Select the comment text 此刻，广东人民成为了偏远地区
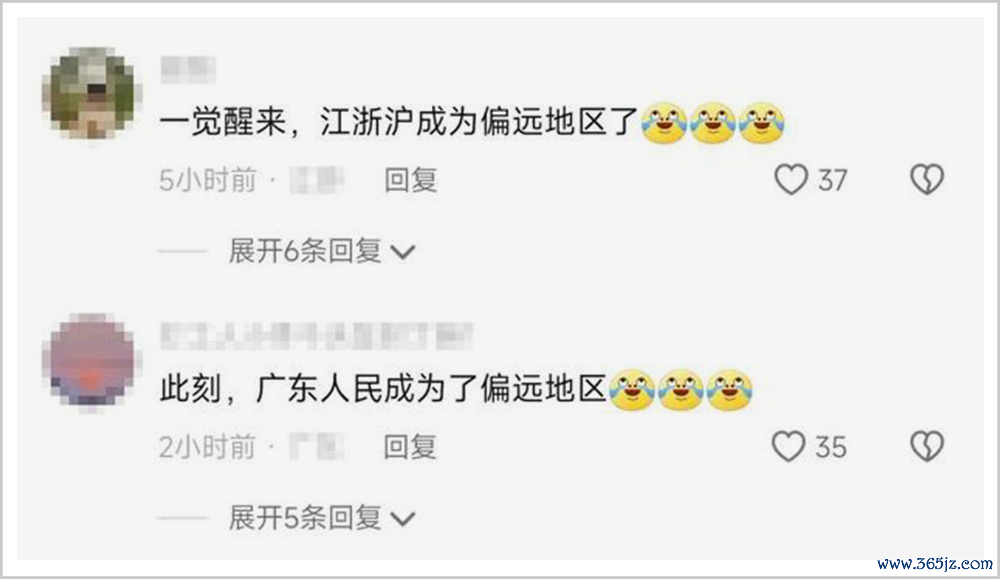This screenshot has width=1000, height=579. click(383, 388)
